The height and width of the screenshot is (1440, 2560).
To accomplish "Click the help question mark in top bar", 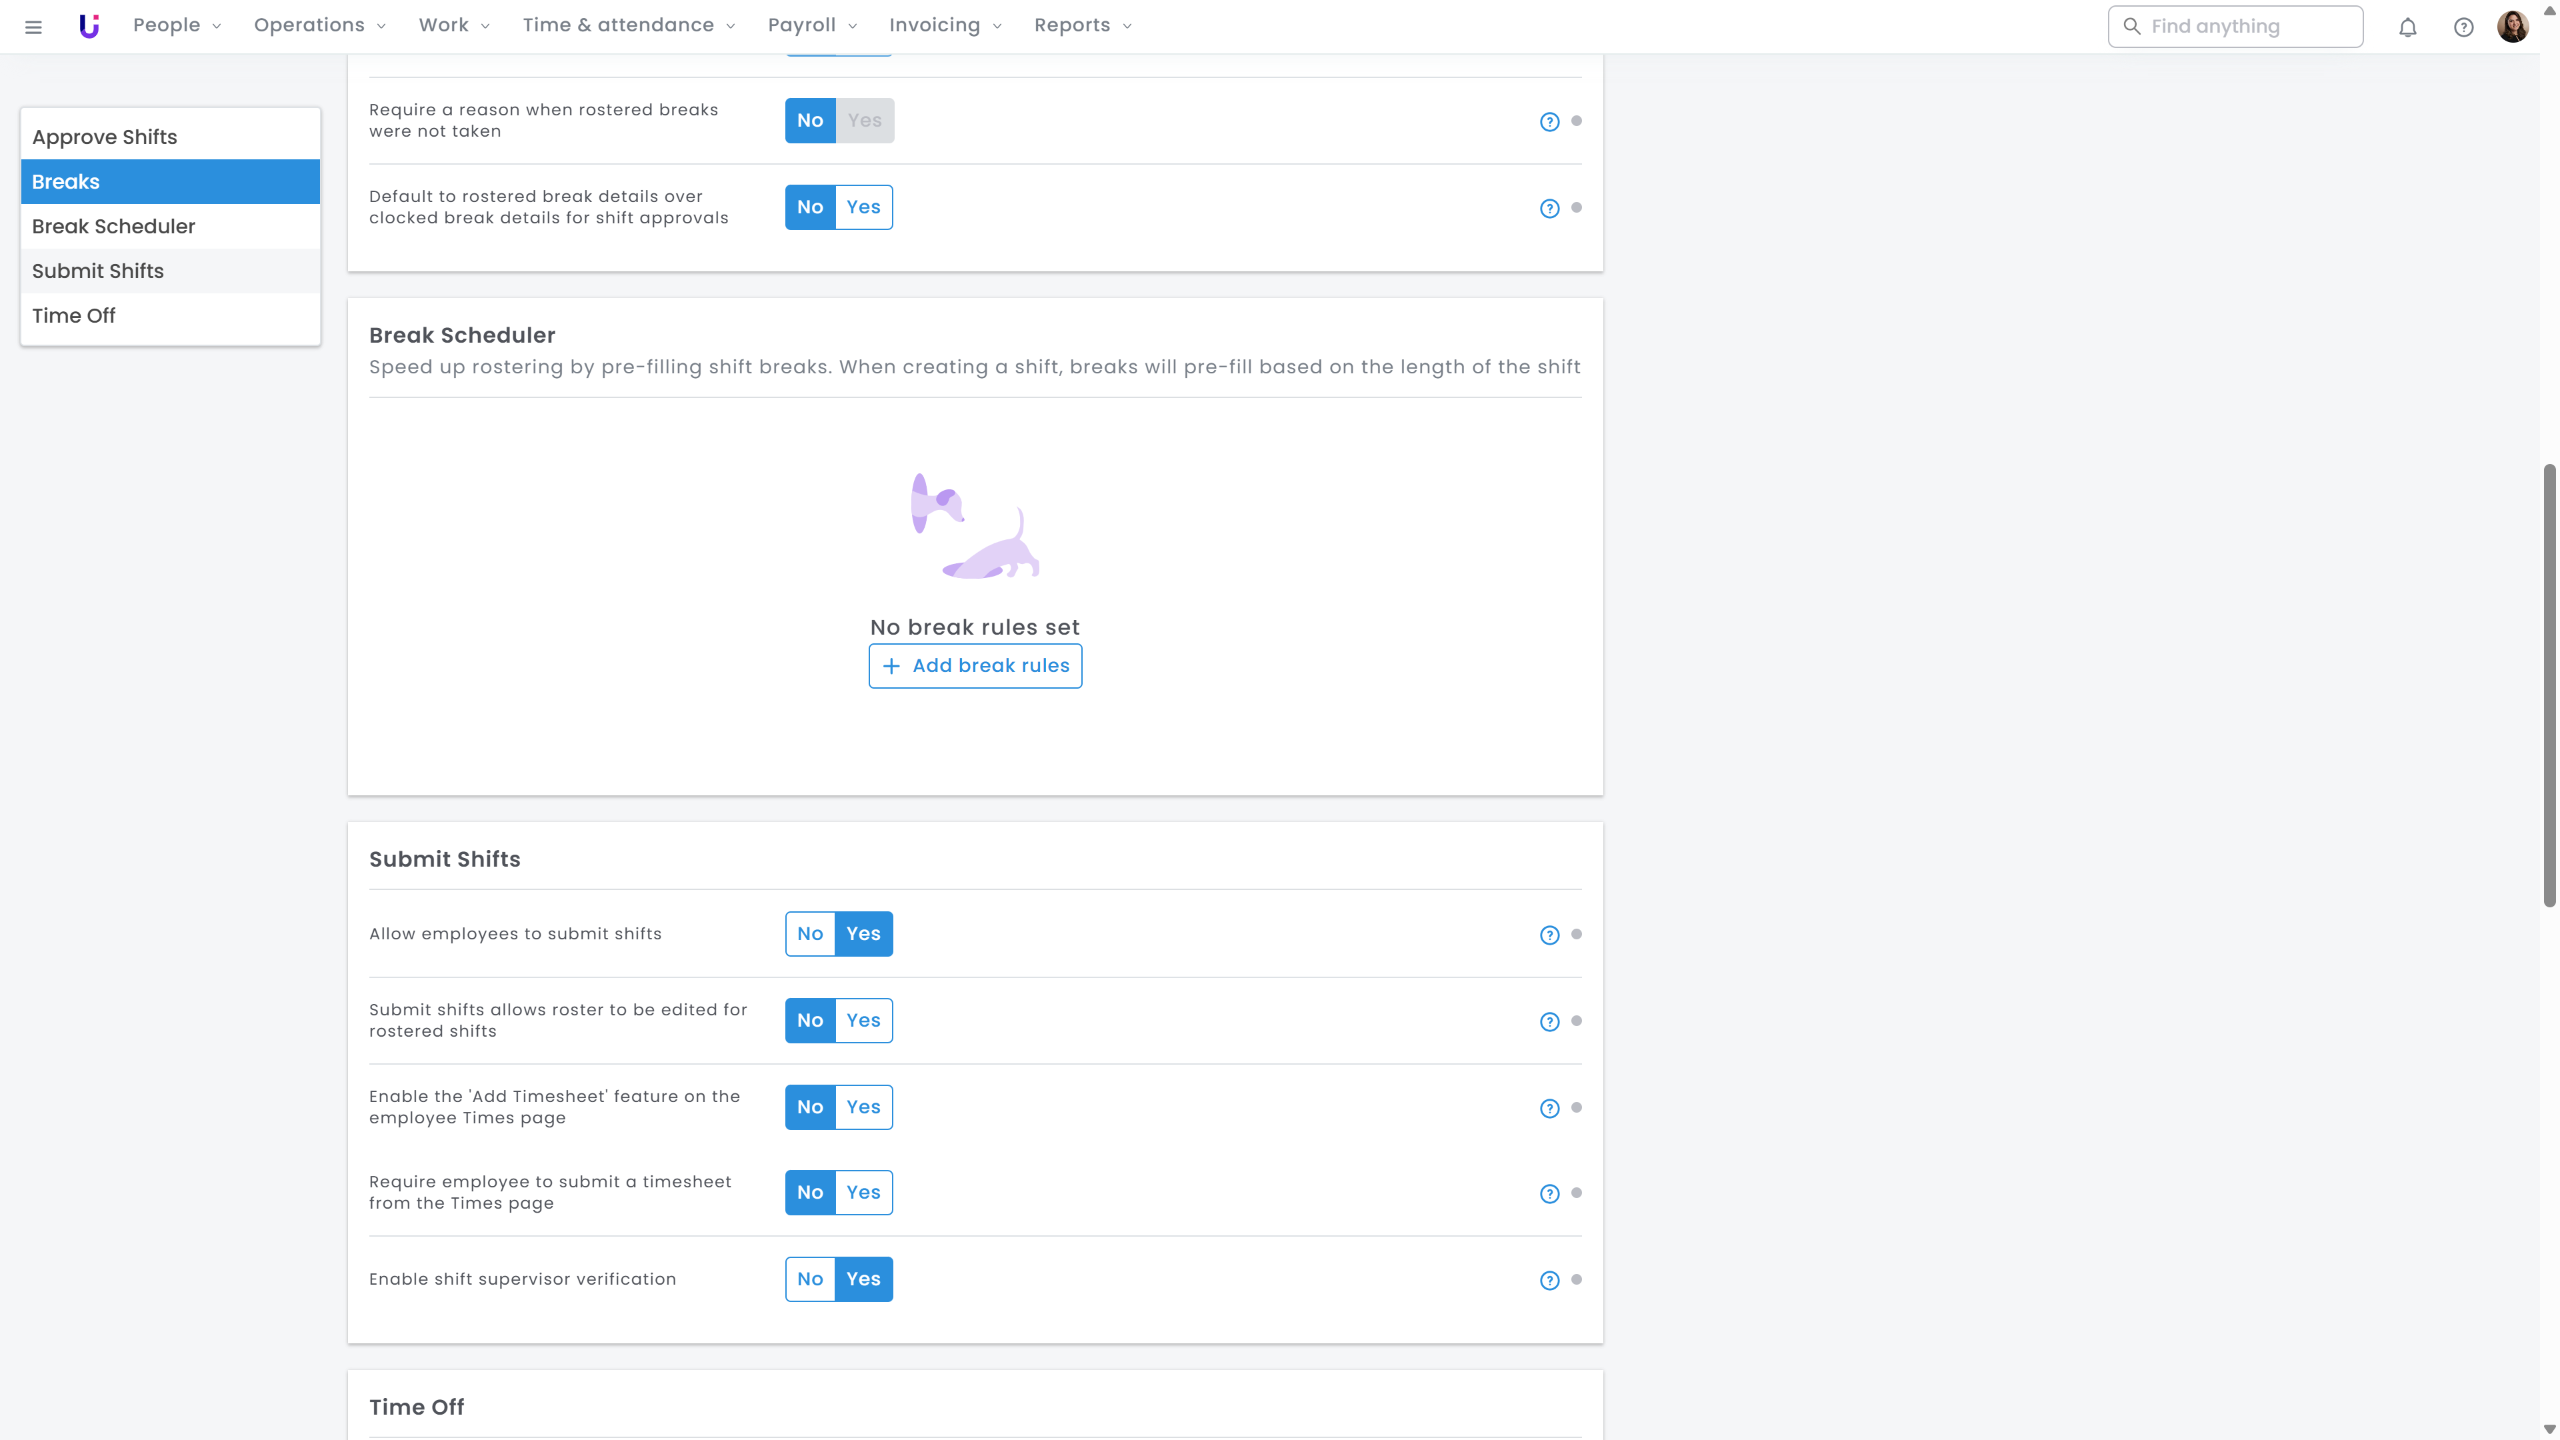I will [x=2464, y=27].
